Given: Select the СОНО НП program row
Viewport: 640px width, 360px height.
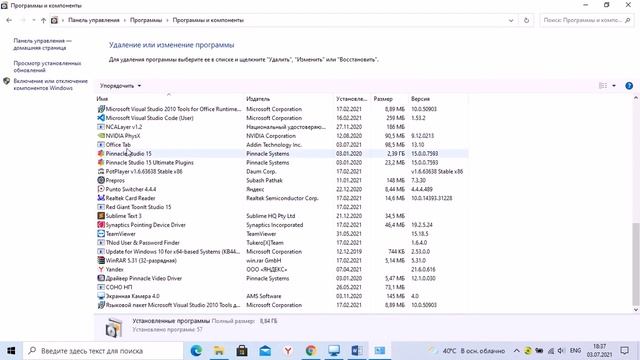Looking at the screenshot, I should 282,287.
